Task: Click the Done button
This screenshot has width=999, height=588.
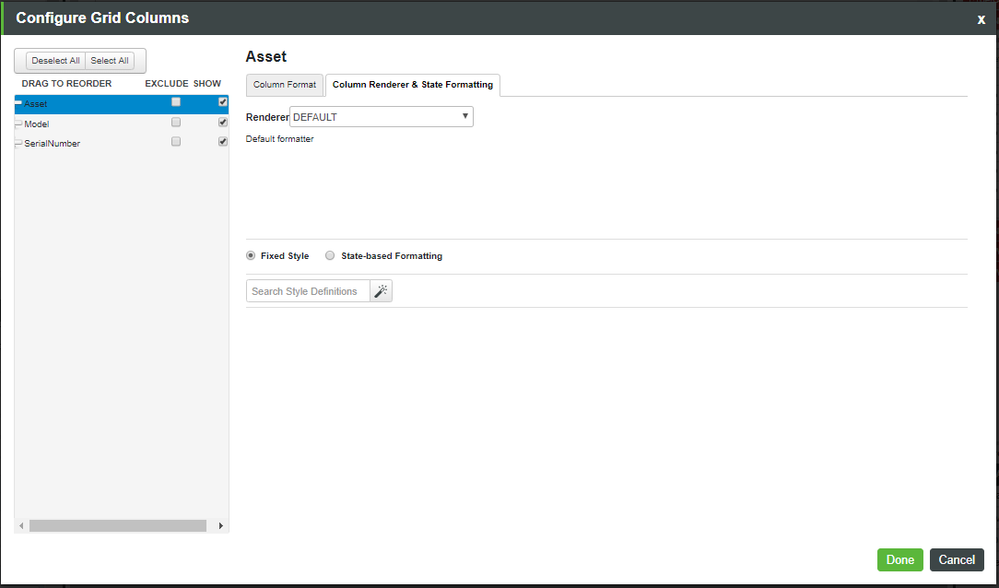Action: click(x=899, y=560)
